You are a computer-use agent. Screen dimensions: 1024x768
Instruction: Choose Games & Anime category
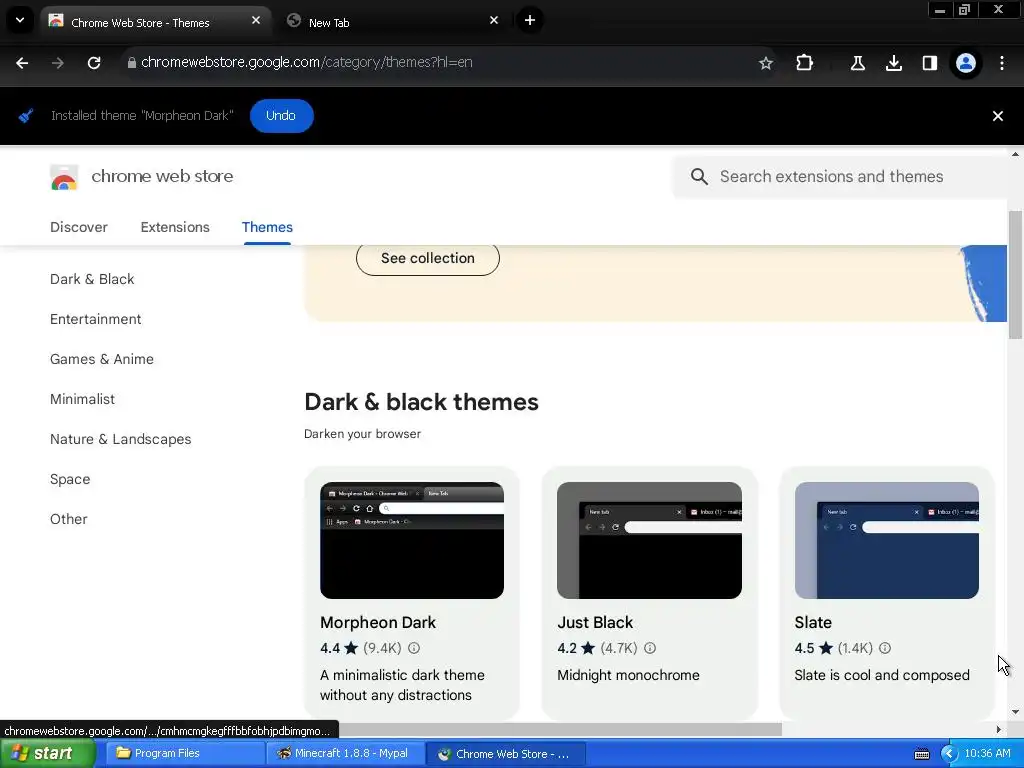pyautogui.click(x=102, y=359)
